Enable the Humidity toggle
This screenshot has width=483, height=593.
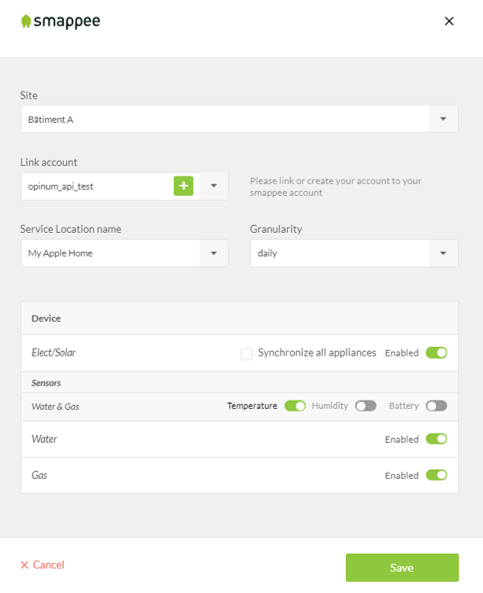[366, 406]
